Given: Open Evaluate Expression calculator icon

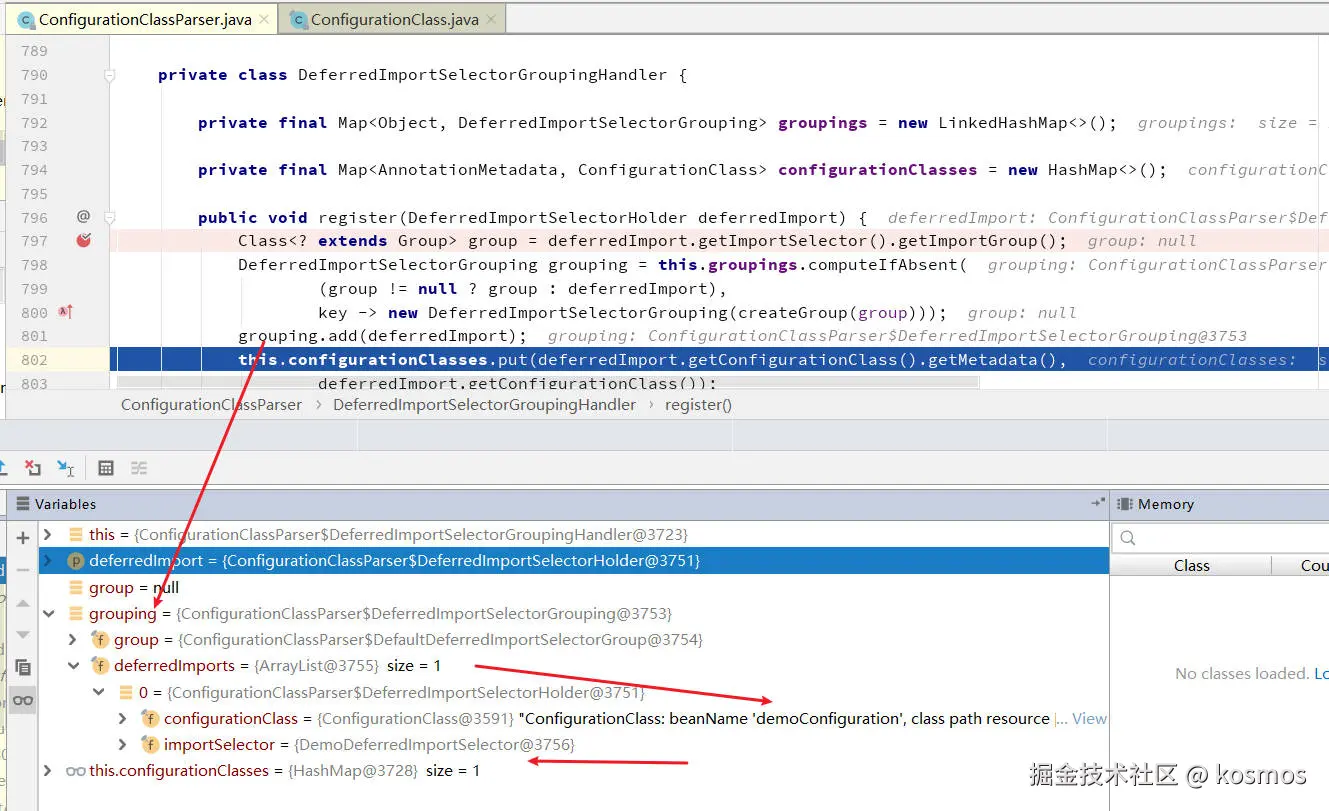Looking at the screenshot, I should click(106, 468).
